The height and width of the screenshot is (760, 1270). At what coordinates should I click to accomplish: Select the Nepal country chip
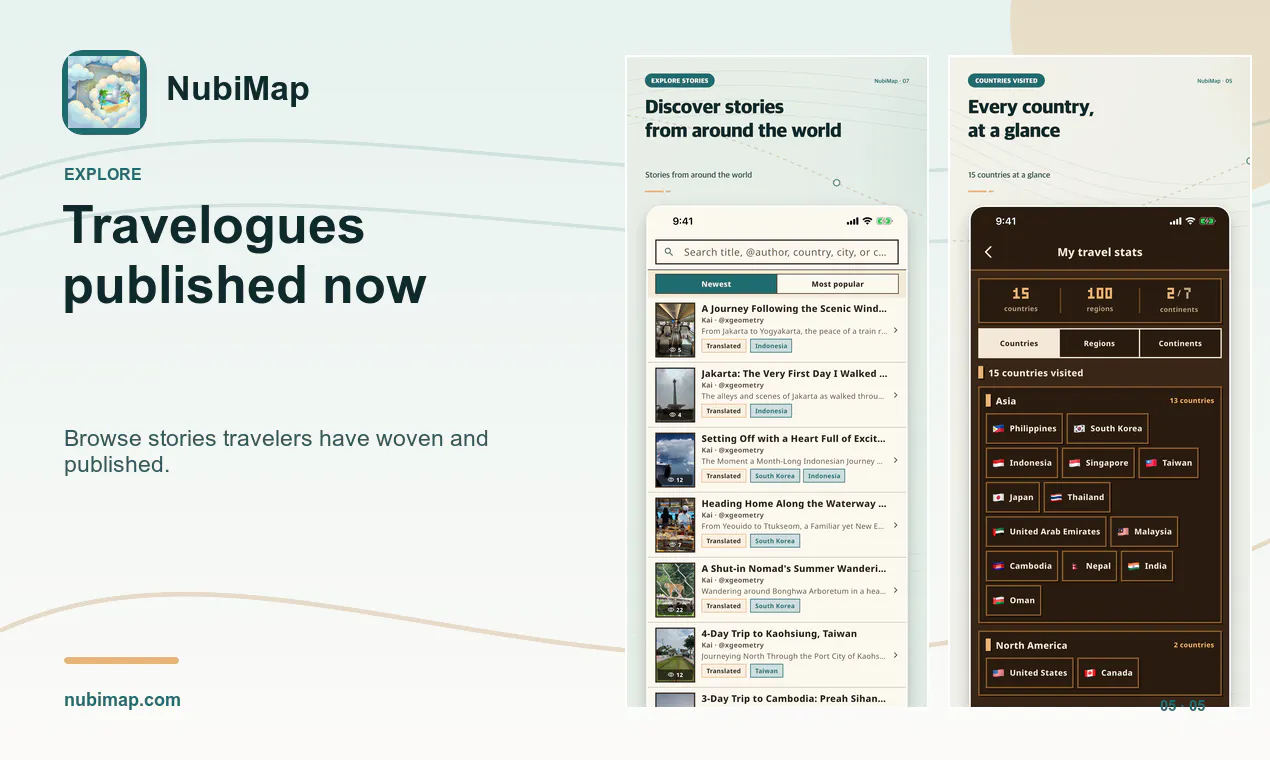[1089, 566]
